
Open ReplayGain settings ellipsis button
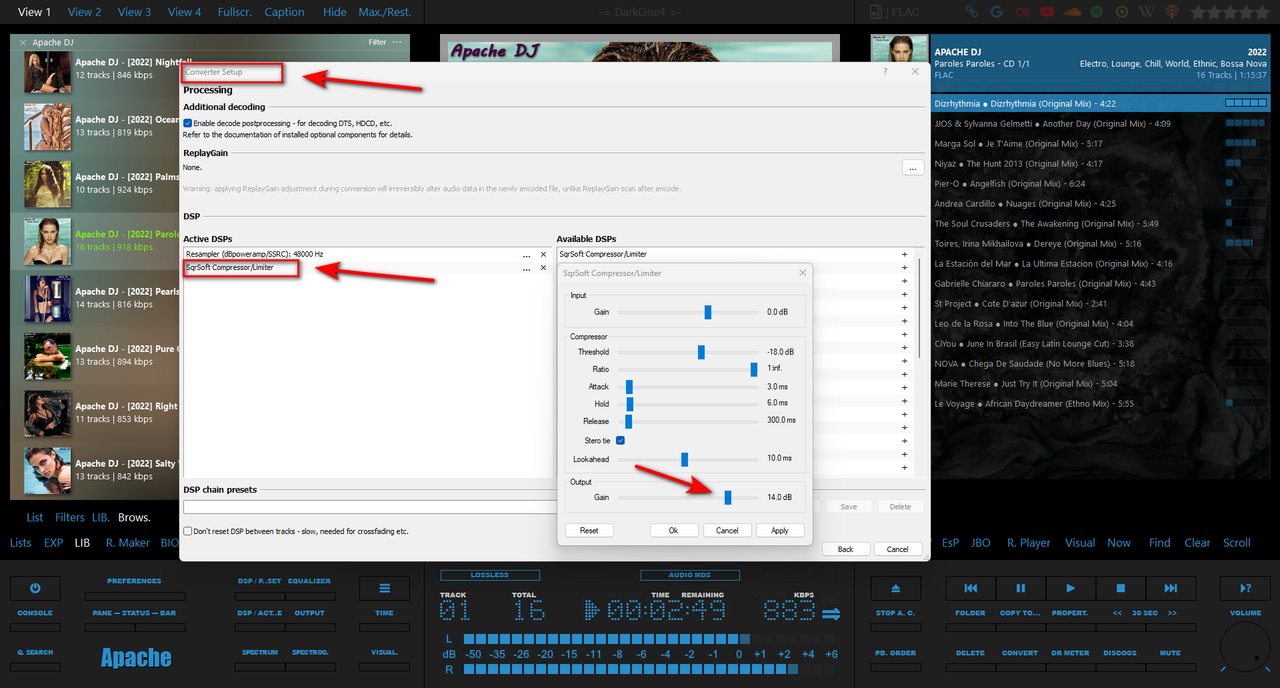[912, 168]
